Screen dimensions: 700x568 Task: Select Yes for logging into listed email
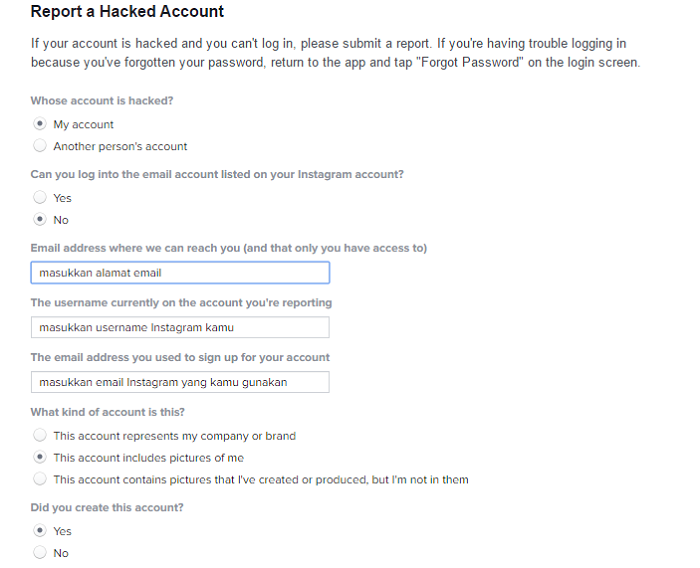click(x=40, y=198)
